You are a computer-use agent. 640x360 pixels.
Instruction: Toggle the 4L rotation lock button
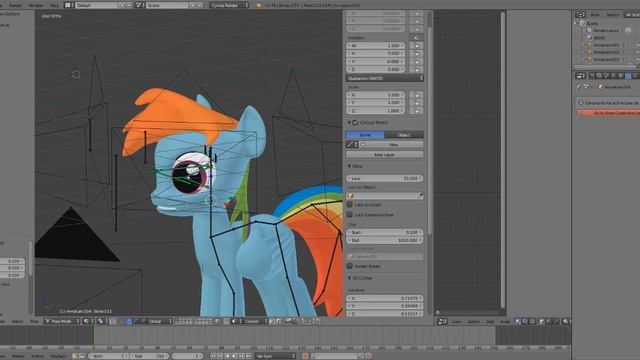click(x=416, y=38)
